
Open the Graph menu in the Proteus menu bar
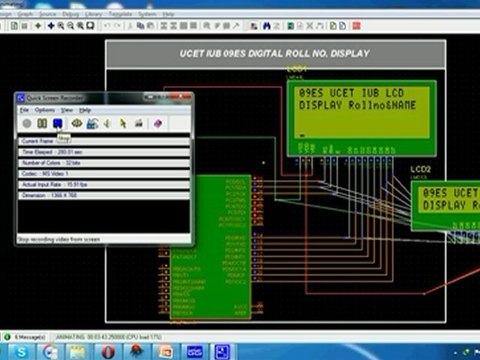[x=25, y=14]
